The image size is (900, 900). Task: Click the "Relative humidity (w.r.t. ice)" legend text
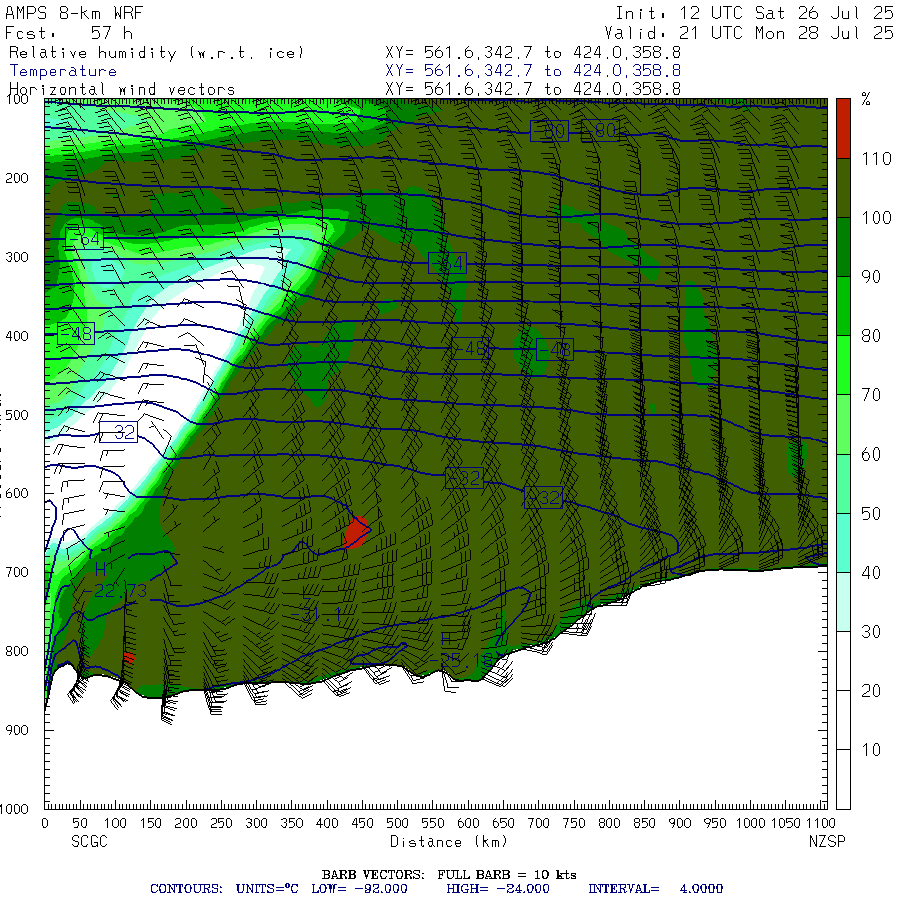click(156, 53)
